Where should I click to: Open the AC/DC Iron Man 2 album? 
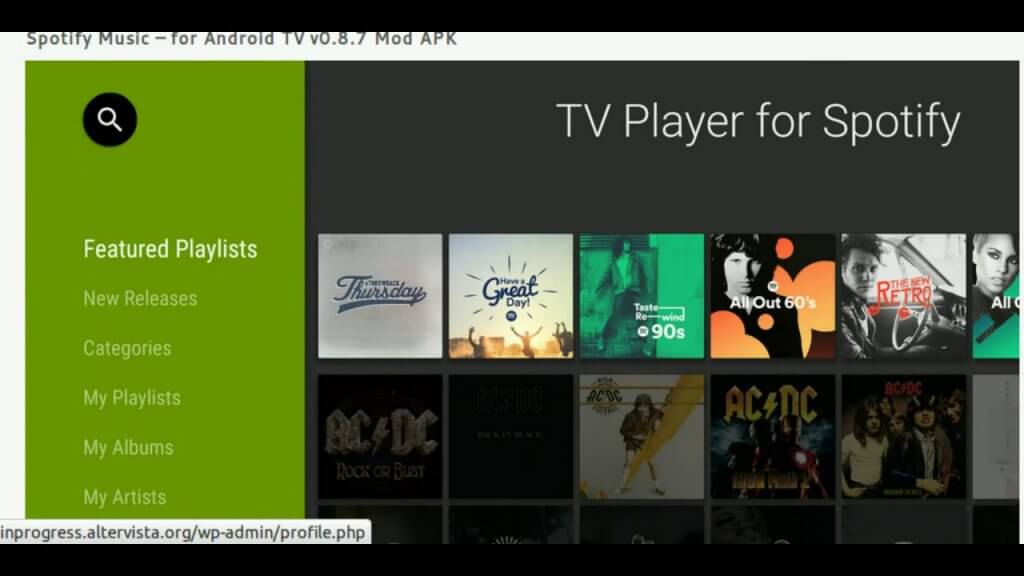pos(773,436)
